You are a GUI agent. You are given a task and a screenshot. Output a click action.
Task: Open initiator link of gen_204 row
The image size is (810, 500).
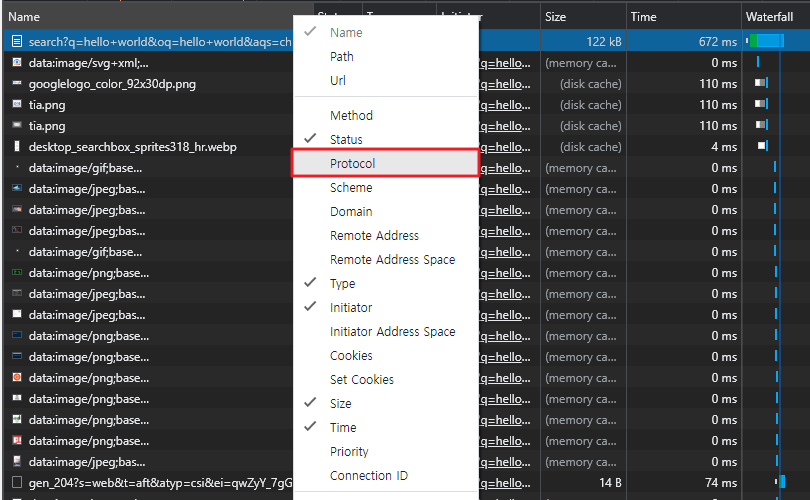coord(505,483)
